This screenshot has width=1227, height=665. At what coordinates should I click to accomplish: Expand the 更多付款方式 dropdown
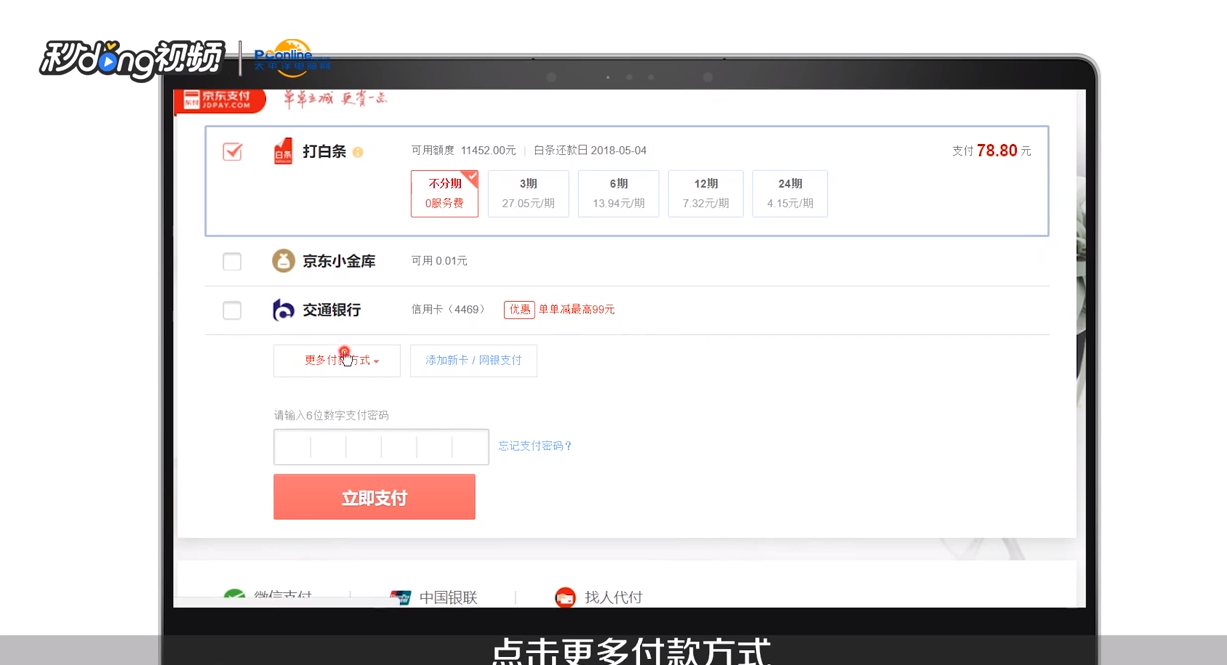click(337, 361)
